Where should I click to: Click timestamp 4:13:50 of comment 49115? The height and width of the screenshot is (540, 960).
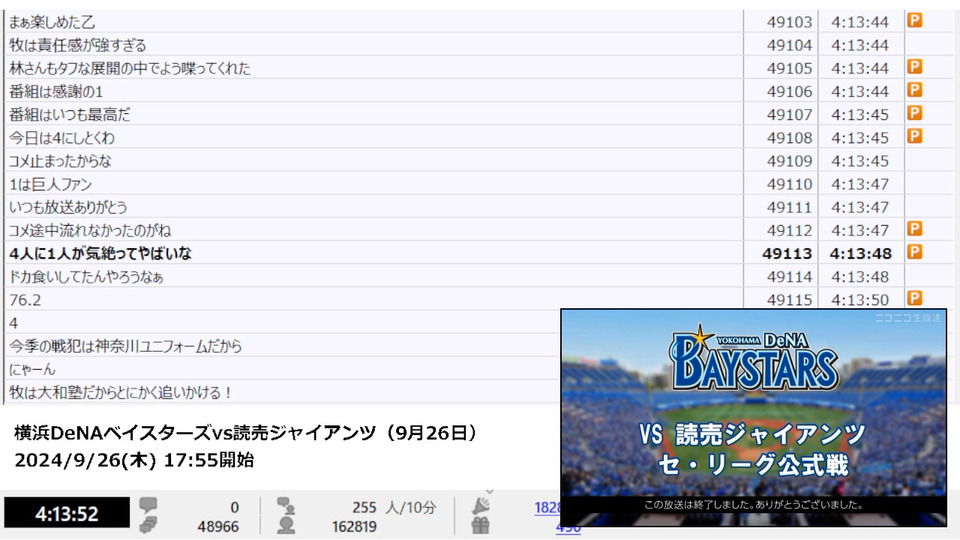[860, 300]
